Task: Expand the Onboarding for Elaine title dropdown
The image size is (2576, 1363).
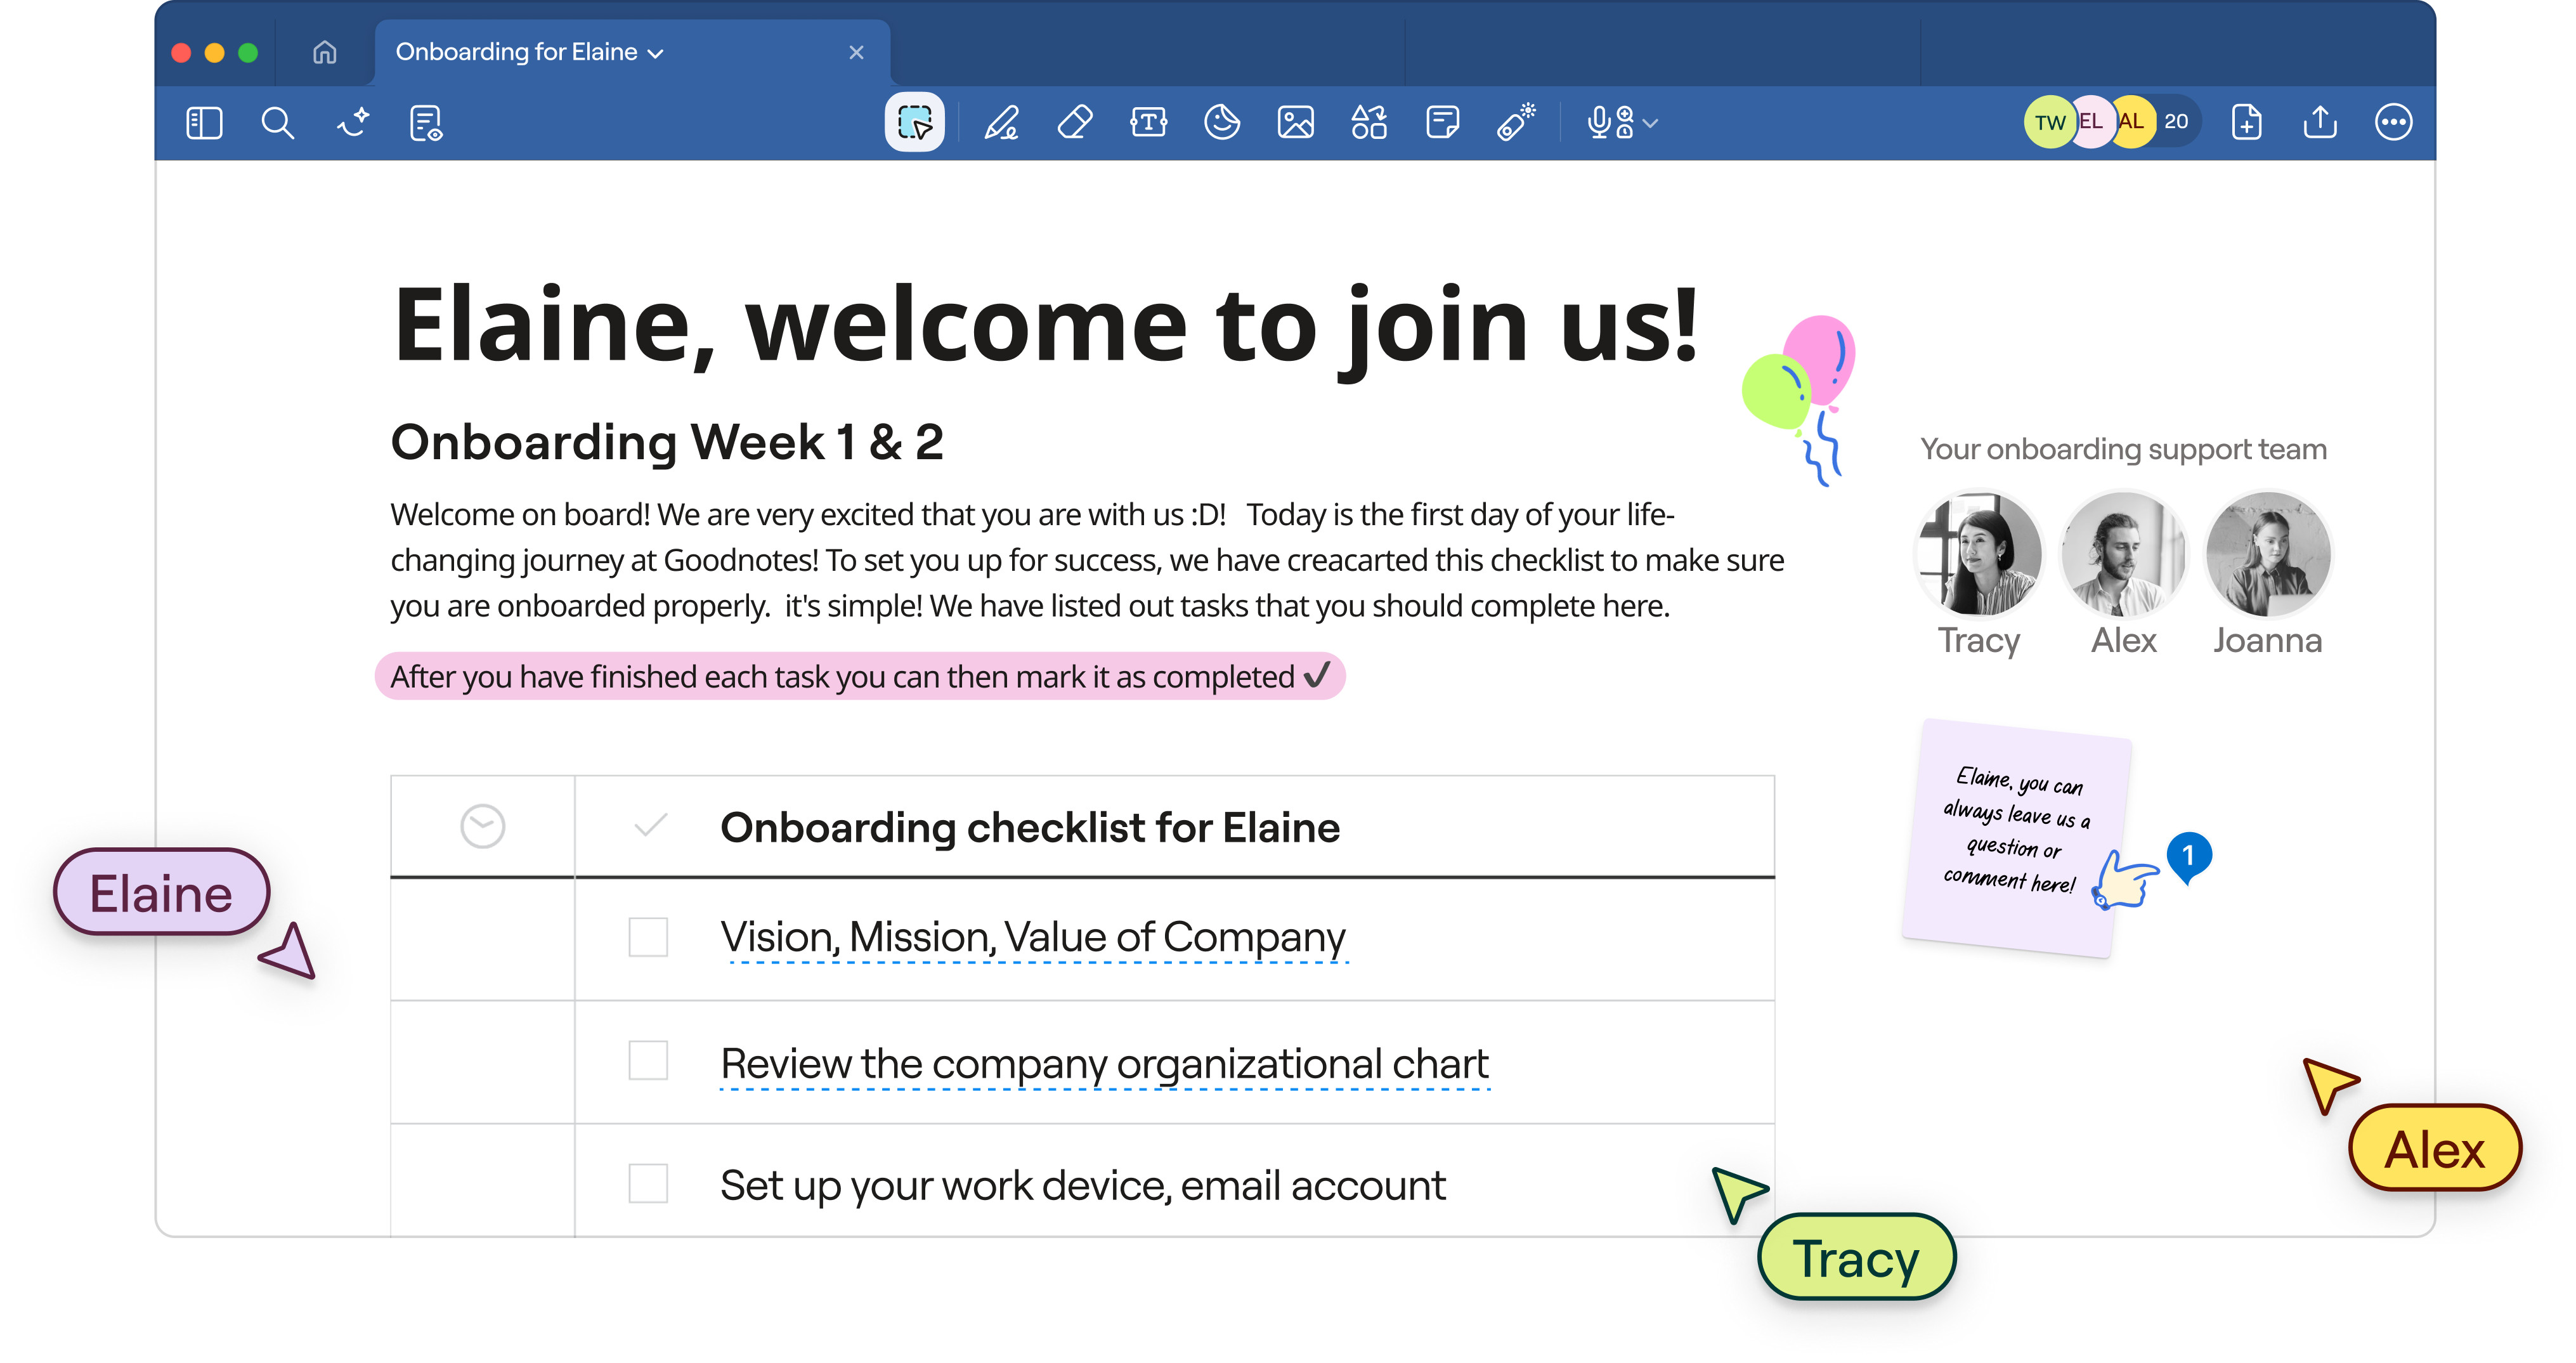Action: click(x=656, y=54)
